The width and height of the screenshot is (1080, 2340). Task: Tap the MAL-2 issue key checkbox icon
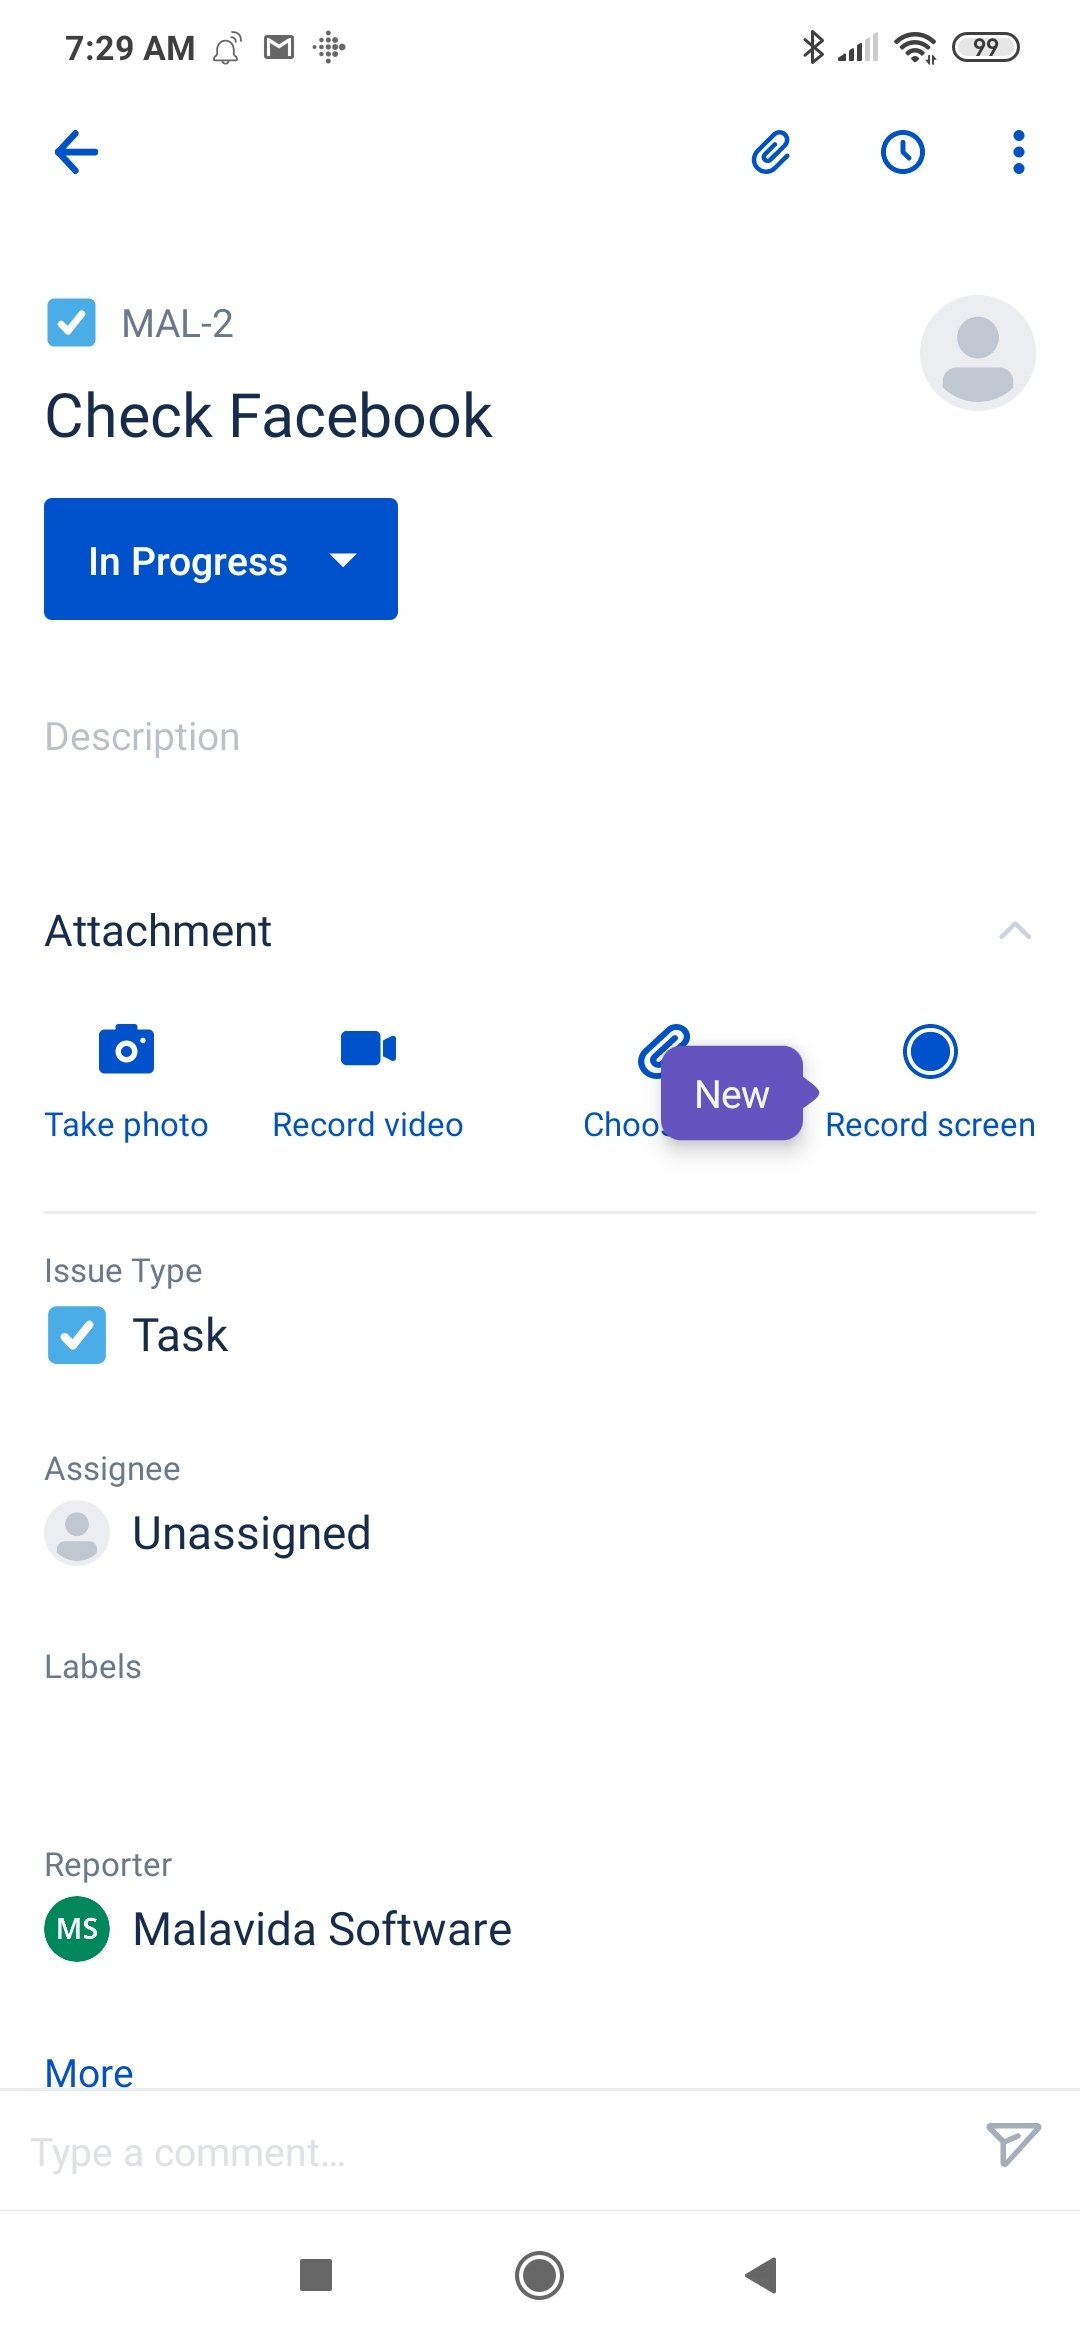pos(71,323)
